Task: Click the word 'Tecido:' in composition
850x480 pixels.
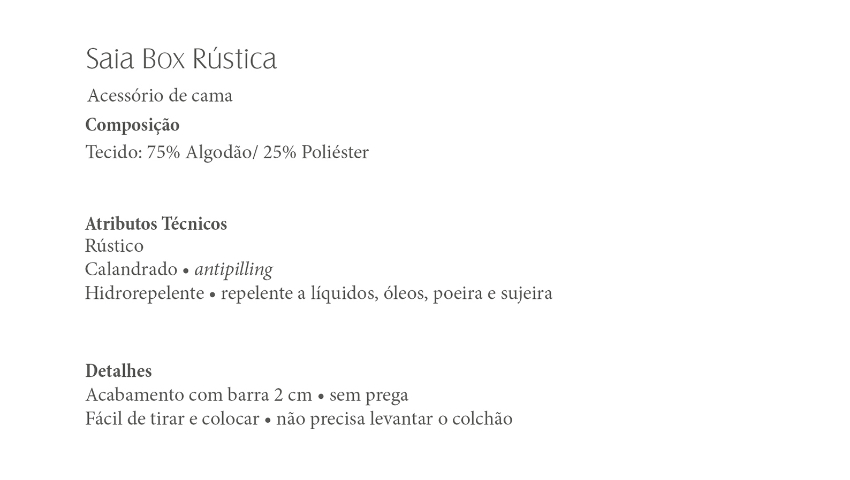Action: point(114,152)
